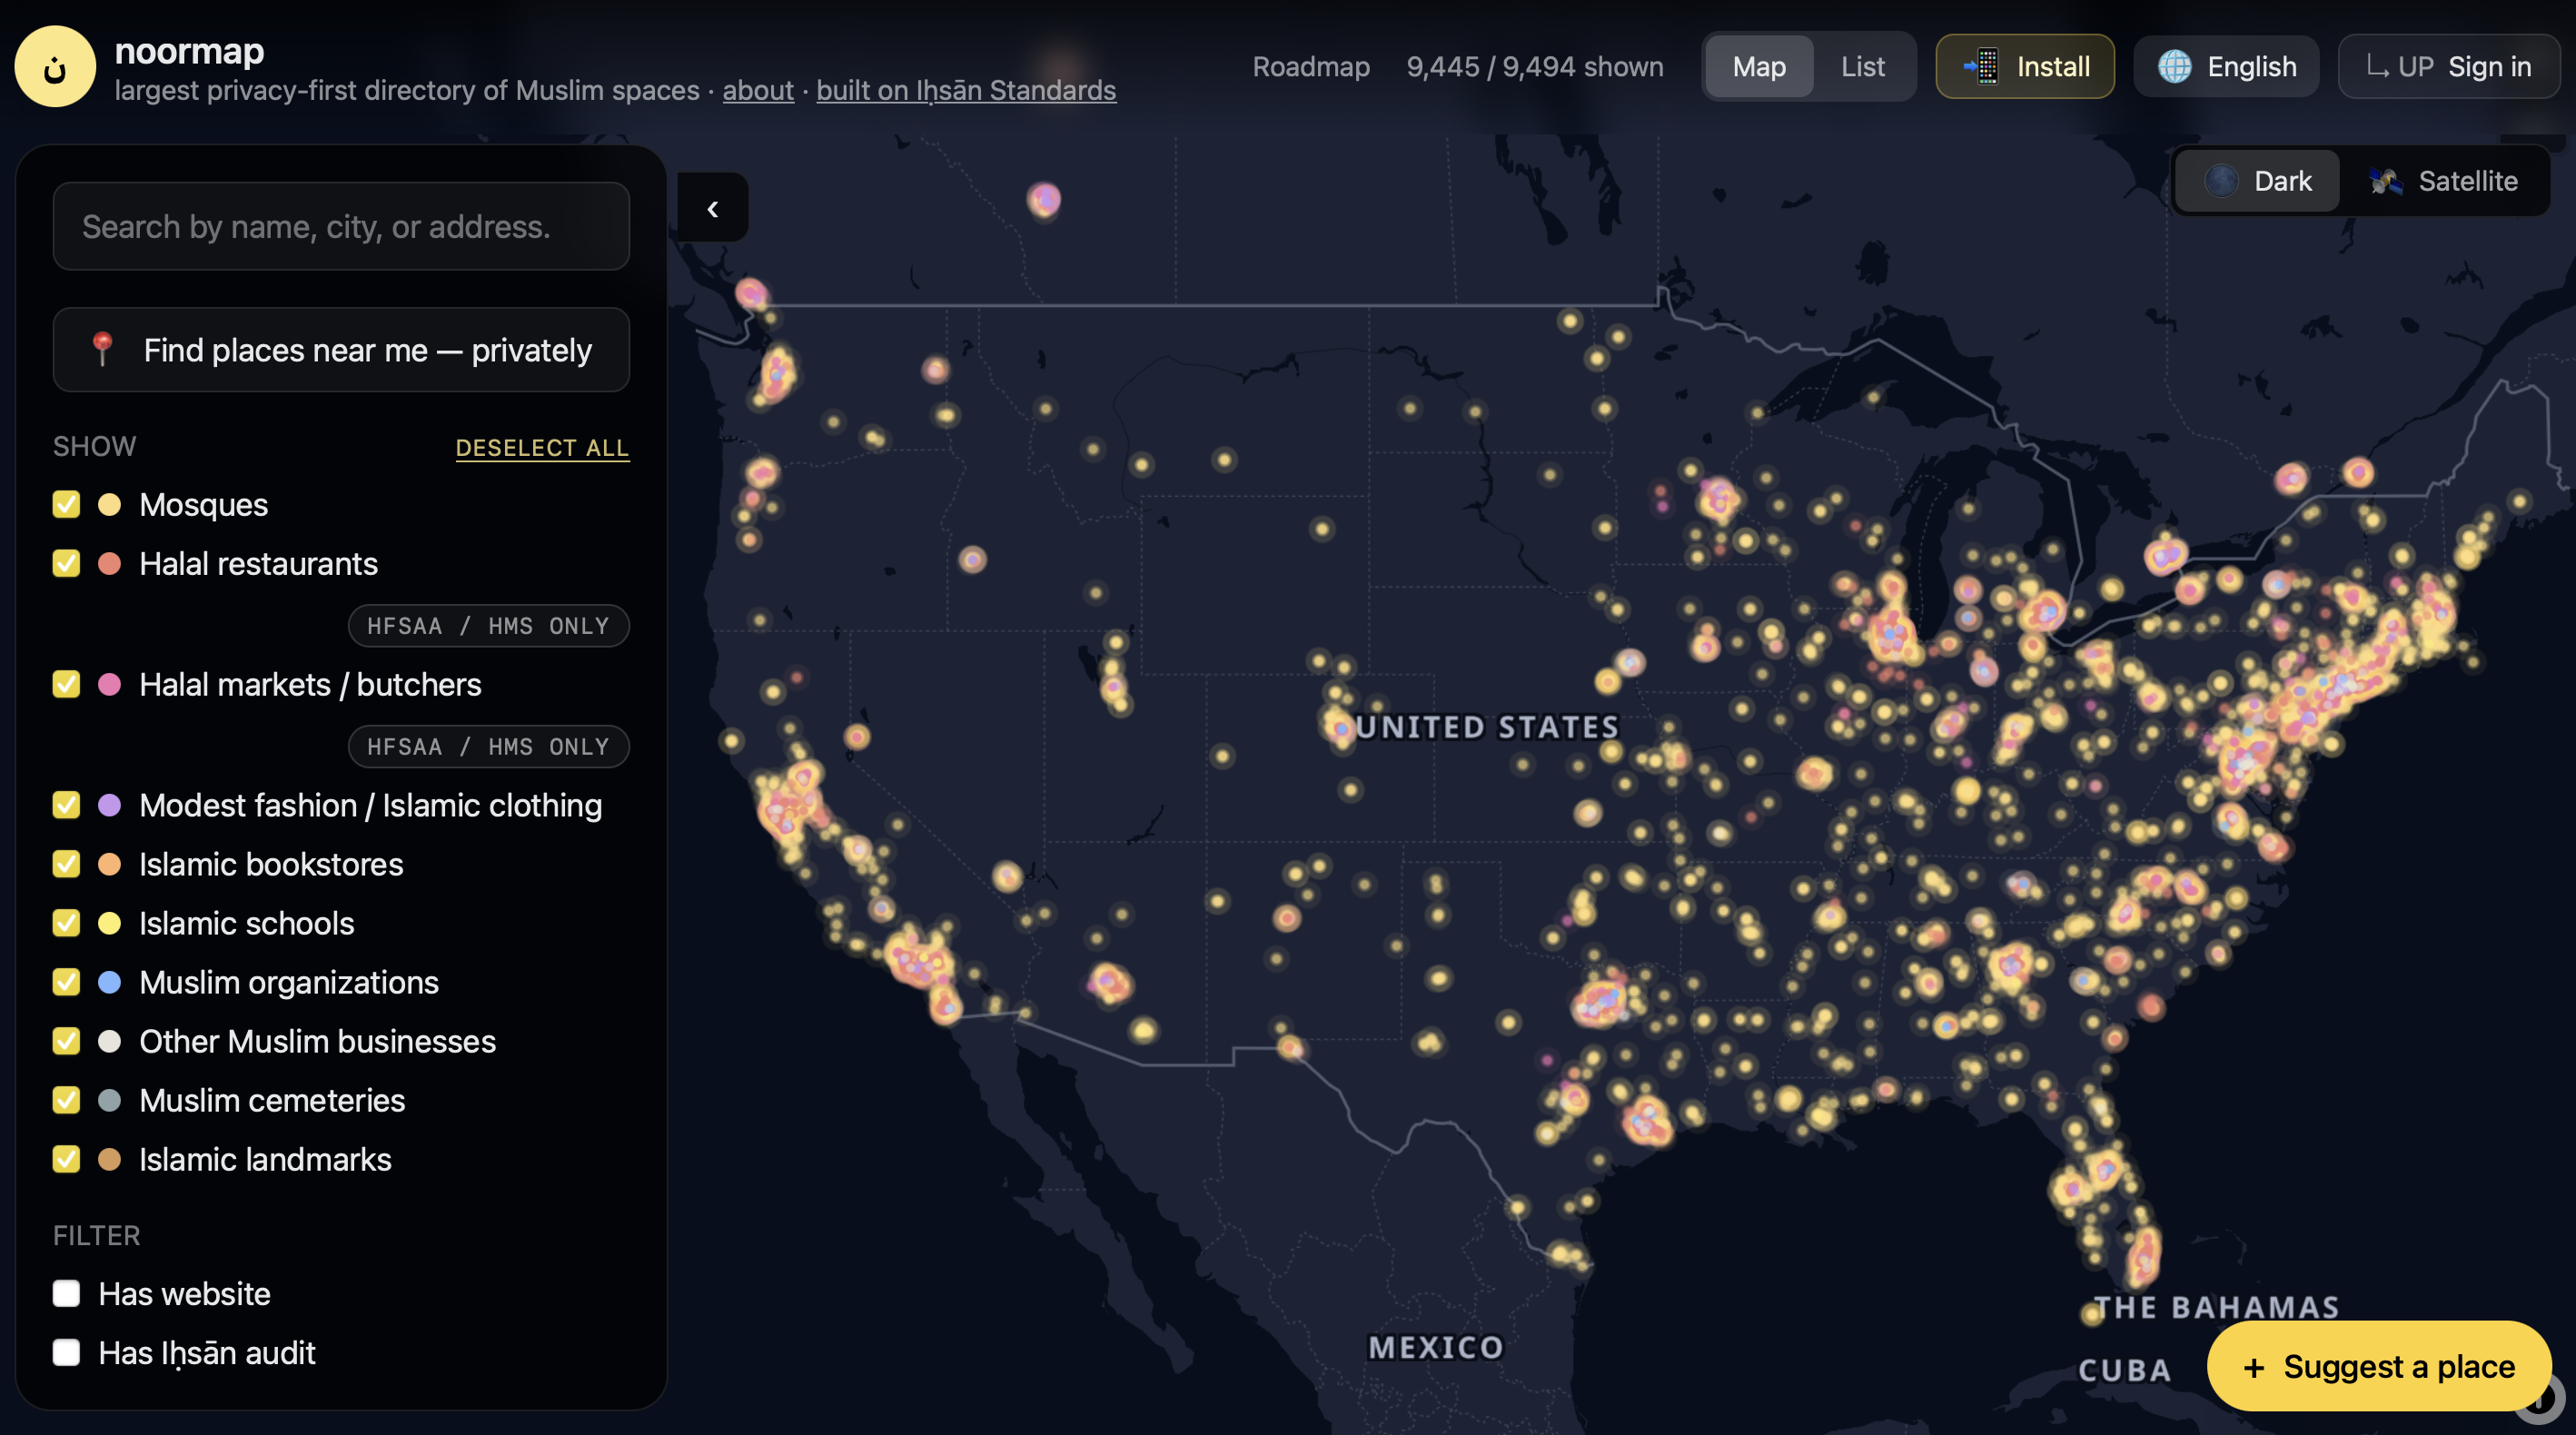Click the FILTER section heading

(96, 1235)
